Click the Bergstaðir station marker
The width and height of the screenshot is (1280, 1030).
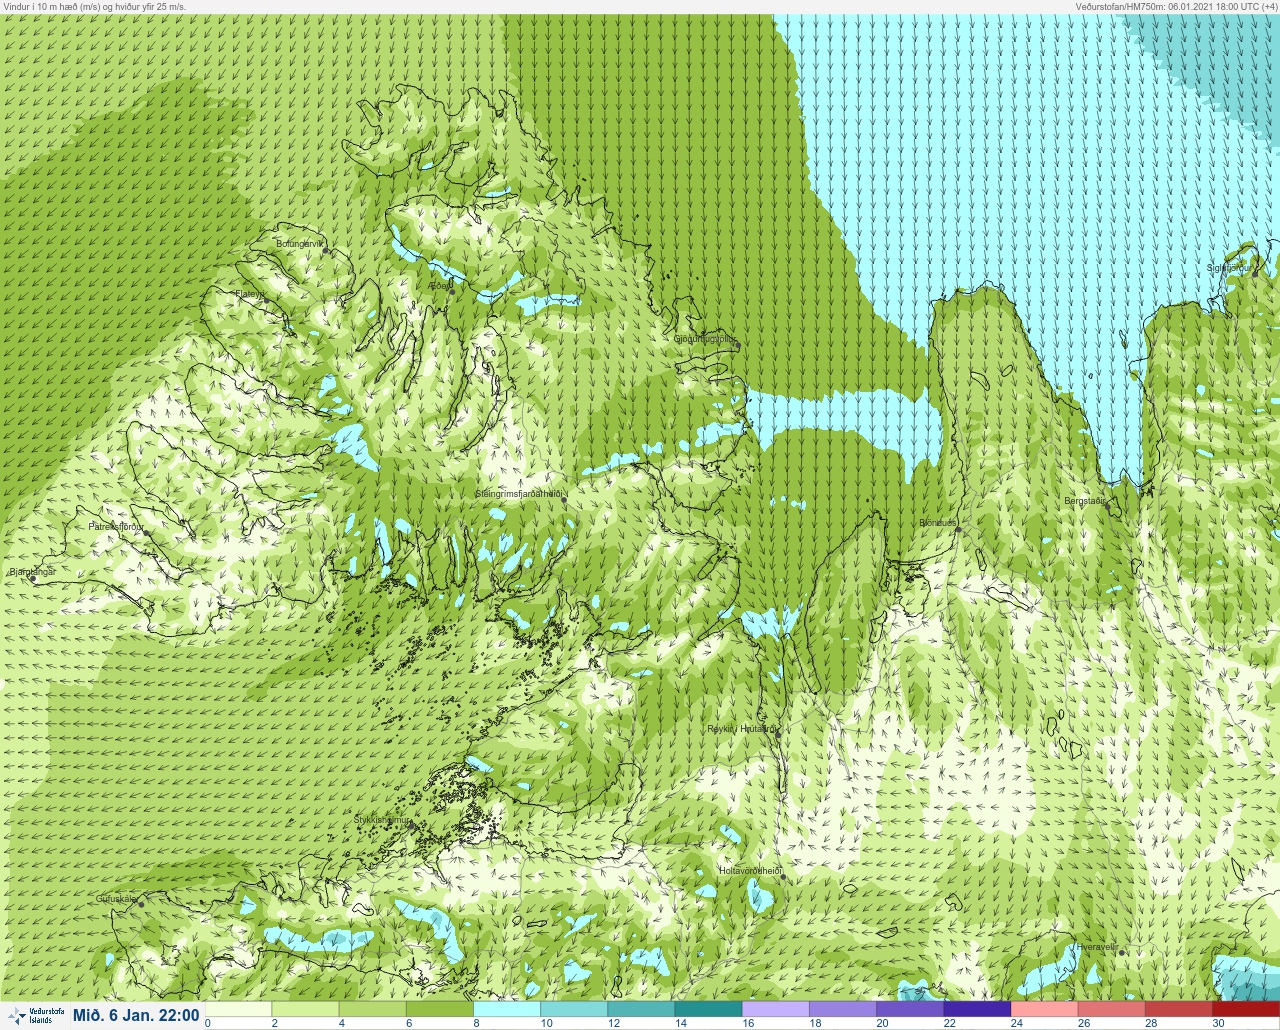click(x=1107, y=507)
